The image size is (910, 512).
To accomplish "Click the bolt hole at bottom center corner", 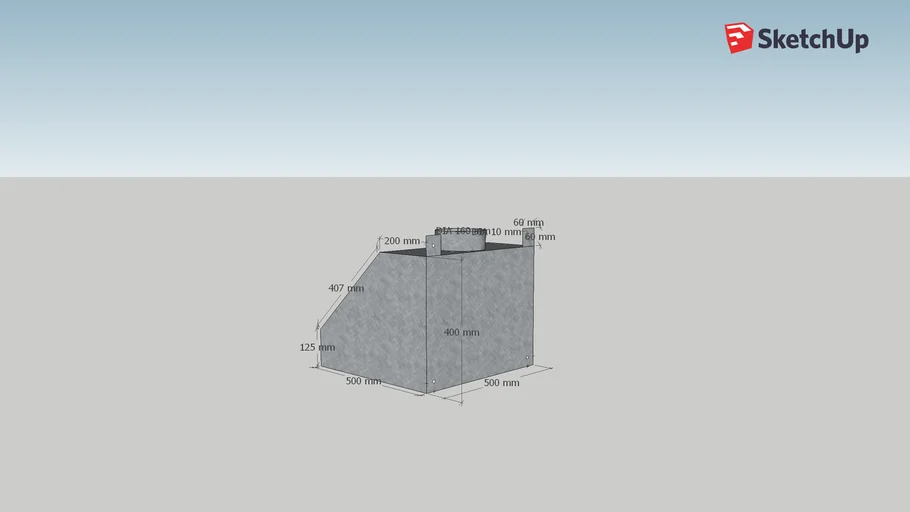I will pyautogui.click(x=433, y=382).
